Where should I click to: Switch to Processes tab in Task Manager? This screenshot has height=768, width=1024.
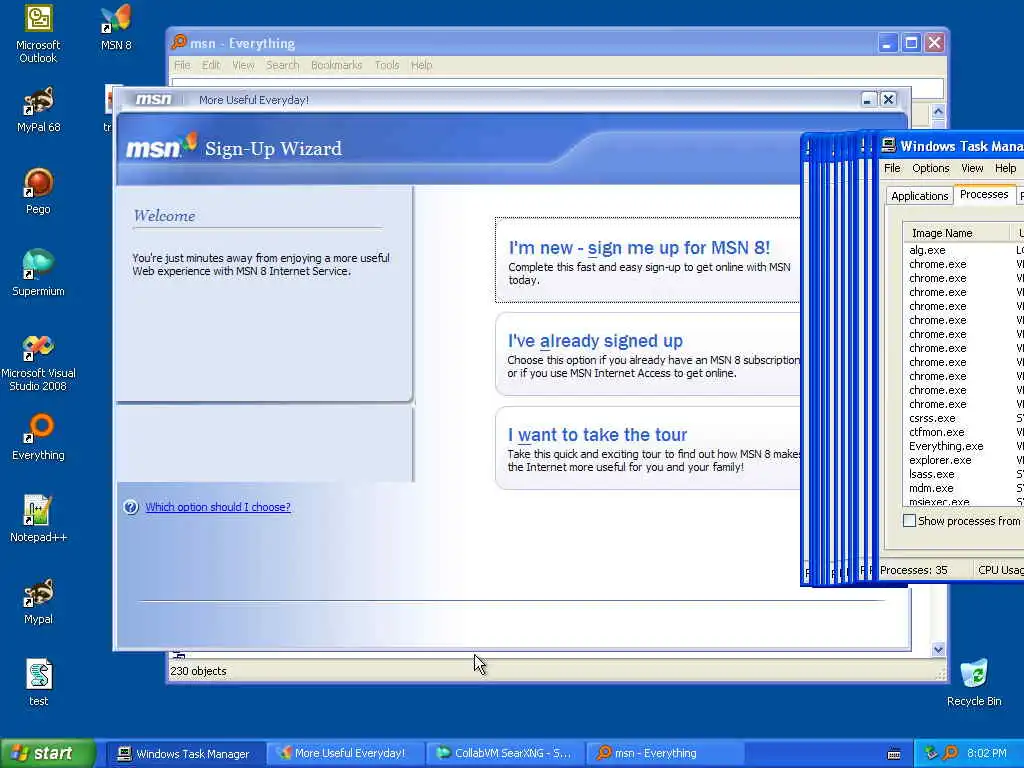984,195
